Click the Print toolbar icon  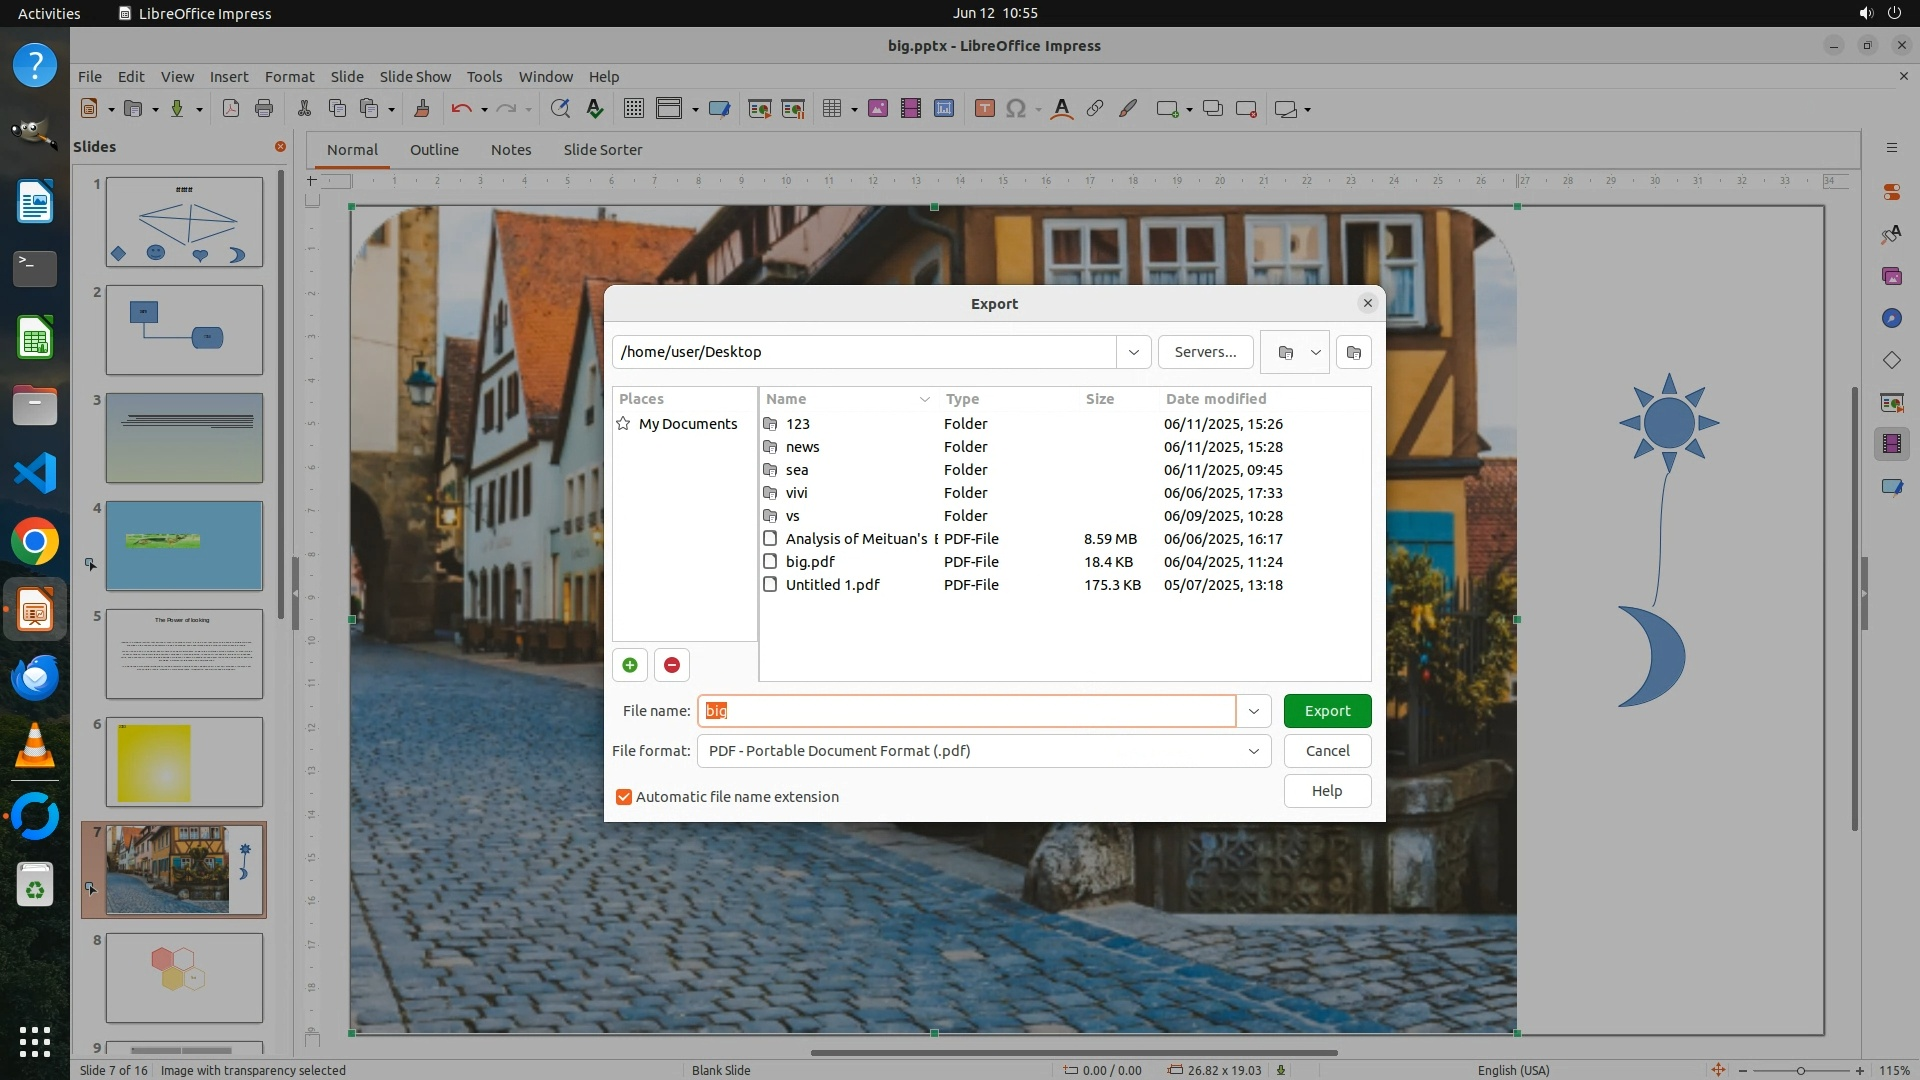point(264,109)
